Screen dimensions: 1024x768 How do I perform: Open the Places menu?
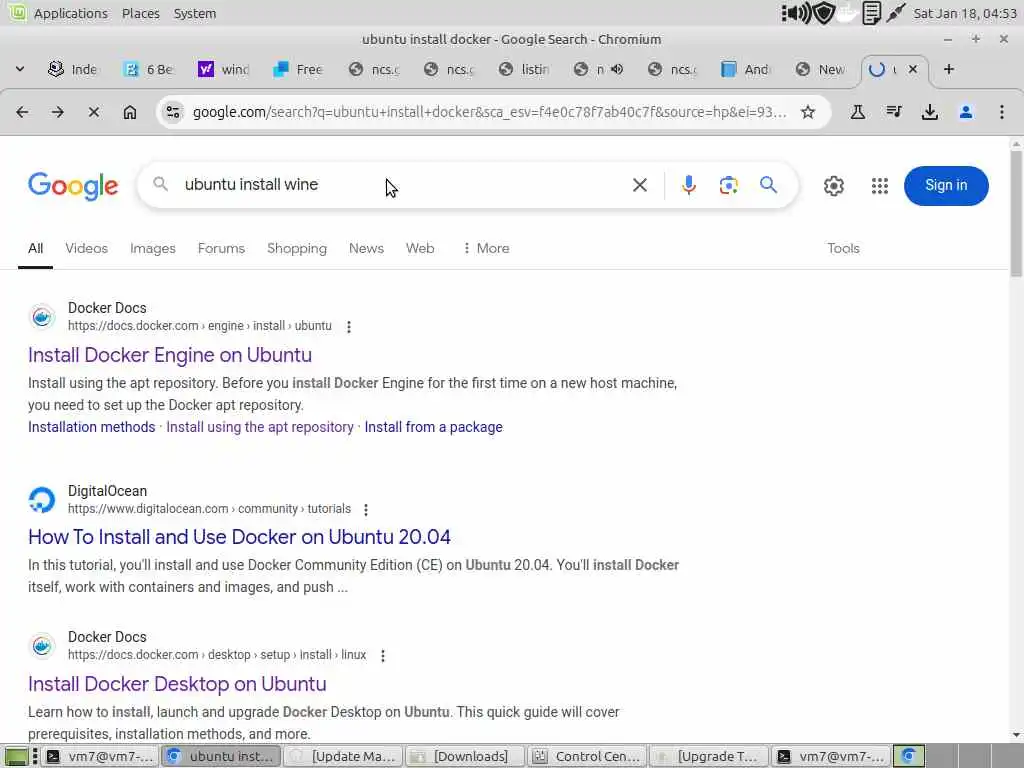pos(140,13)
